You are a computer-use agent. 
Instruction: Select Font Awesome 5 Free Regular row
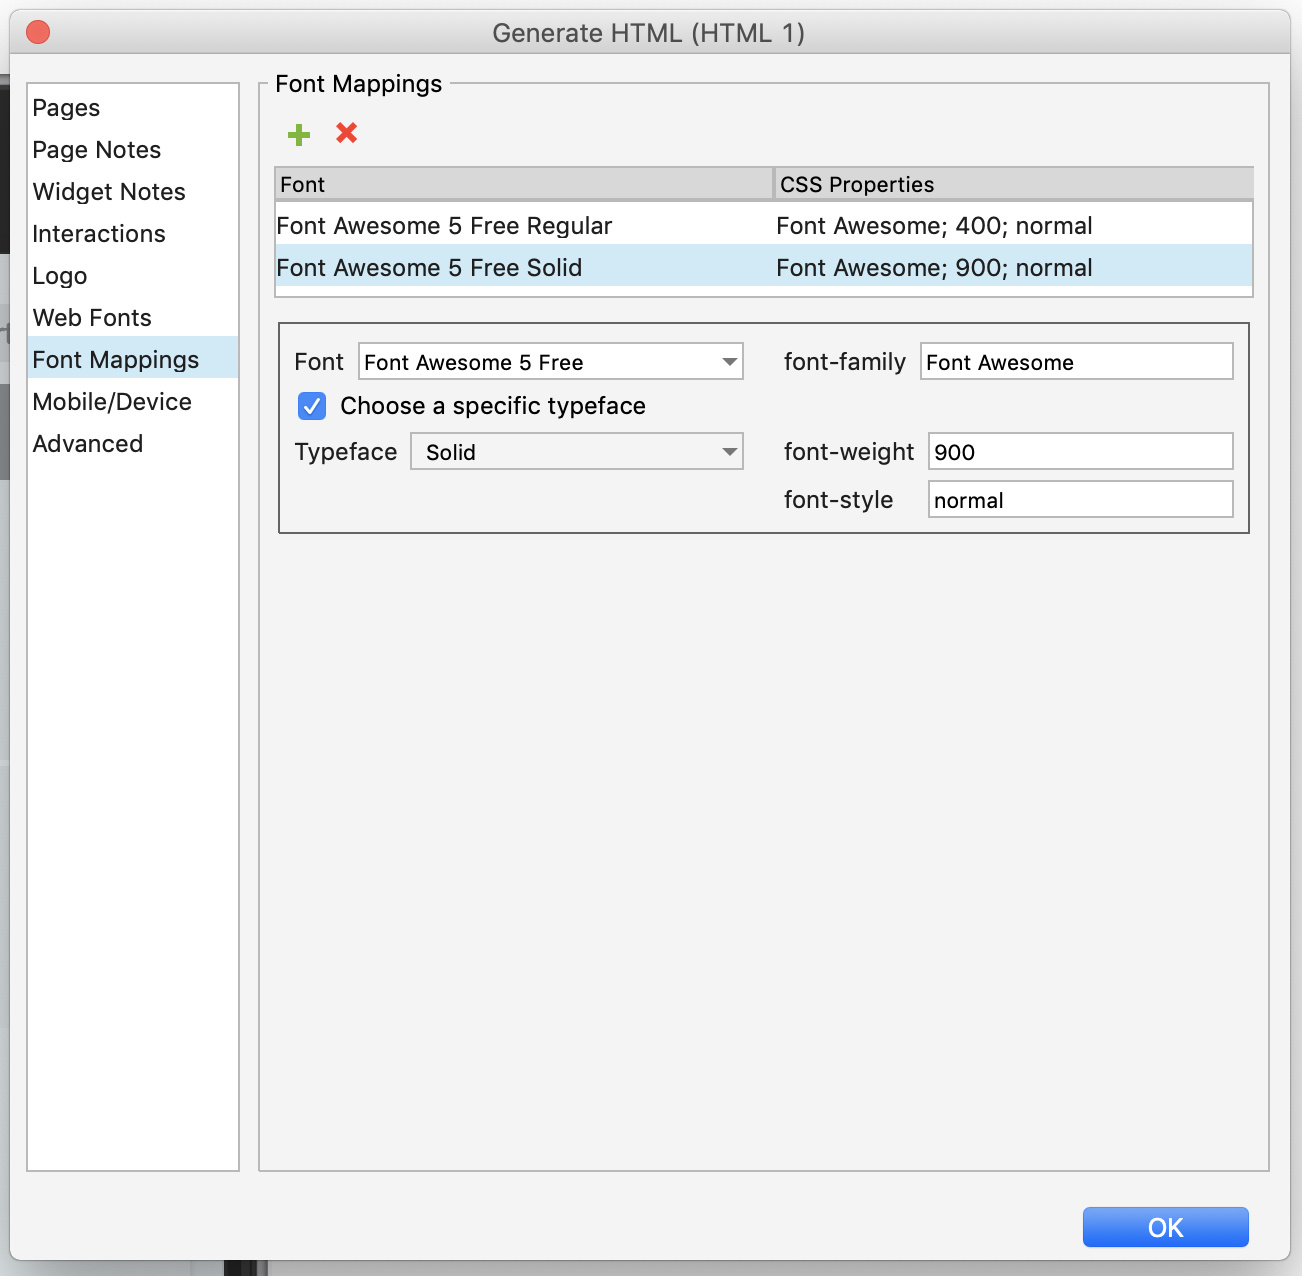pyautogui.click(x=444, y=226)
